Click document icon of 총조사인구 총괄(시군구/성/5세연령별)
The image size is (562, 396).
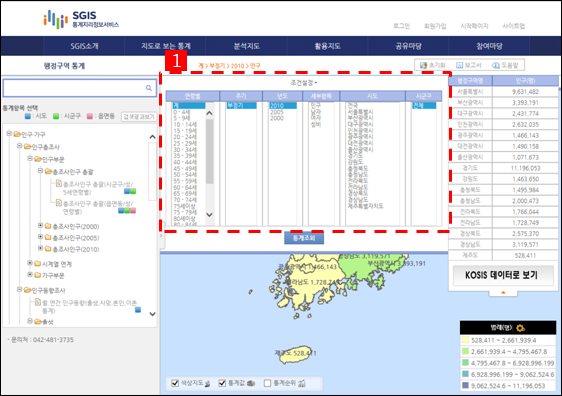(59, 184)
